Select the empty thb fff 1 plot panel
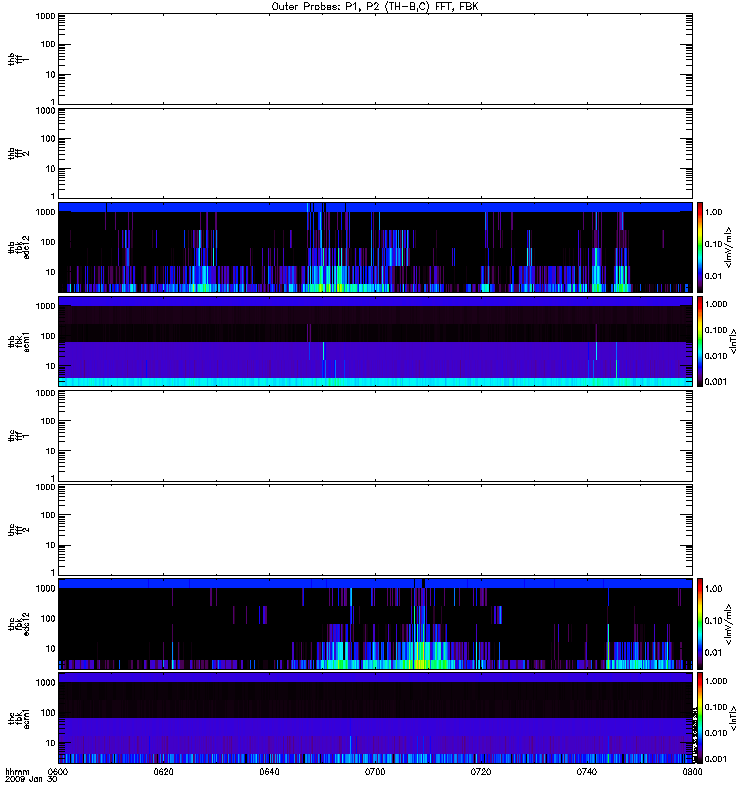 (375, 59)
